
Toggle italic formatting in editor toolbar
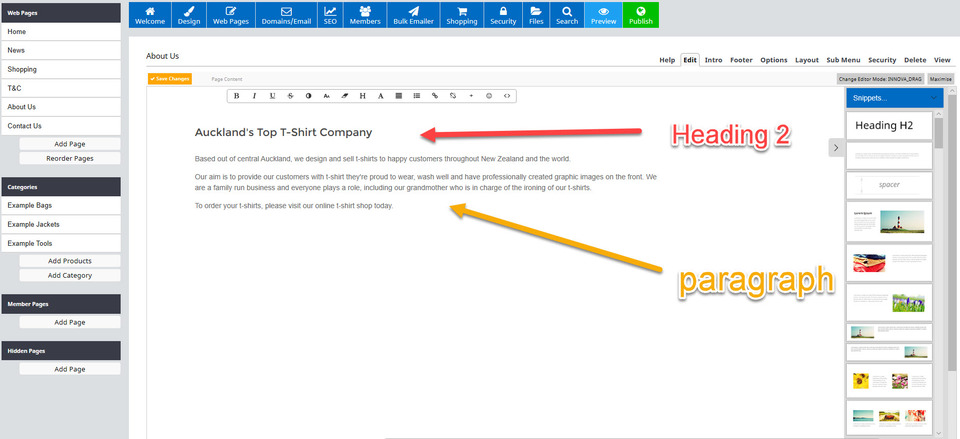(255, 96)
